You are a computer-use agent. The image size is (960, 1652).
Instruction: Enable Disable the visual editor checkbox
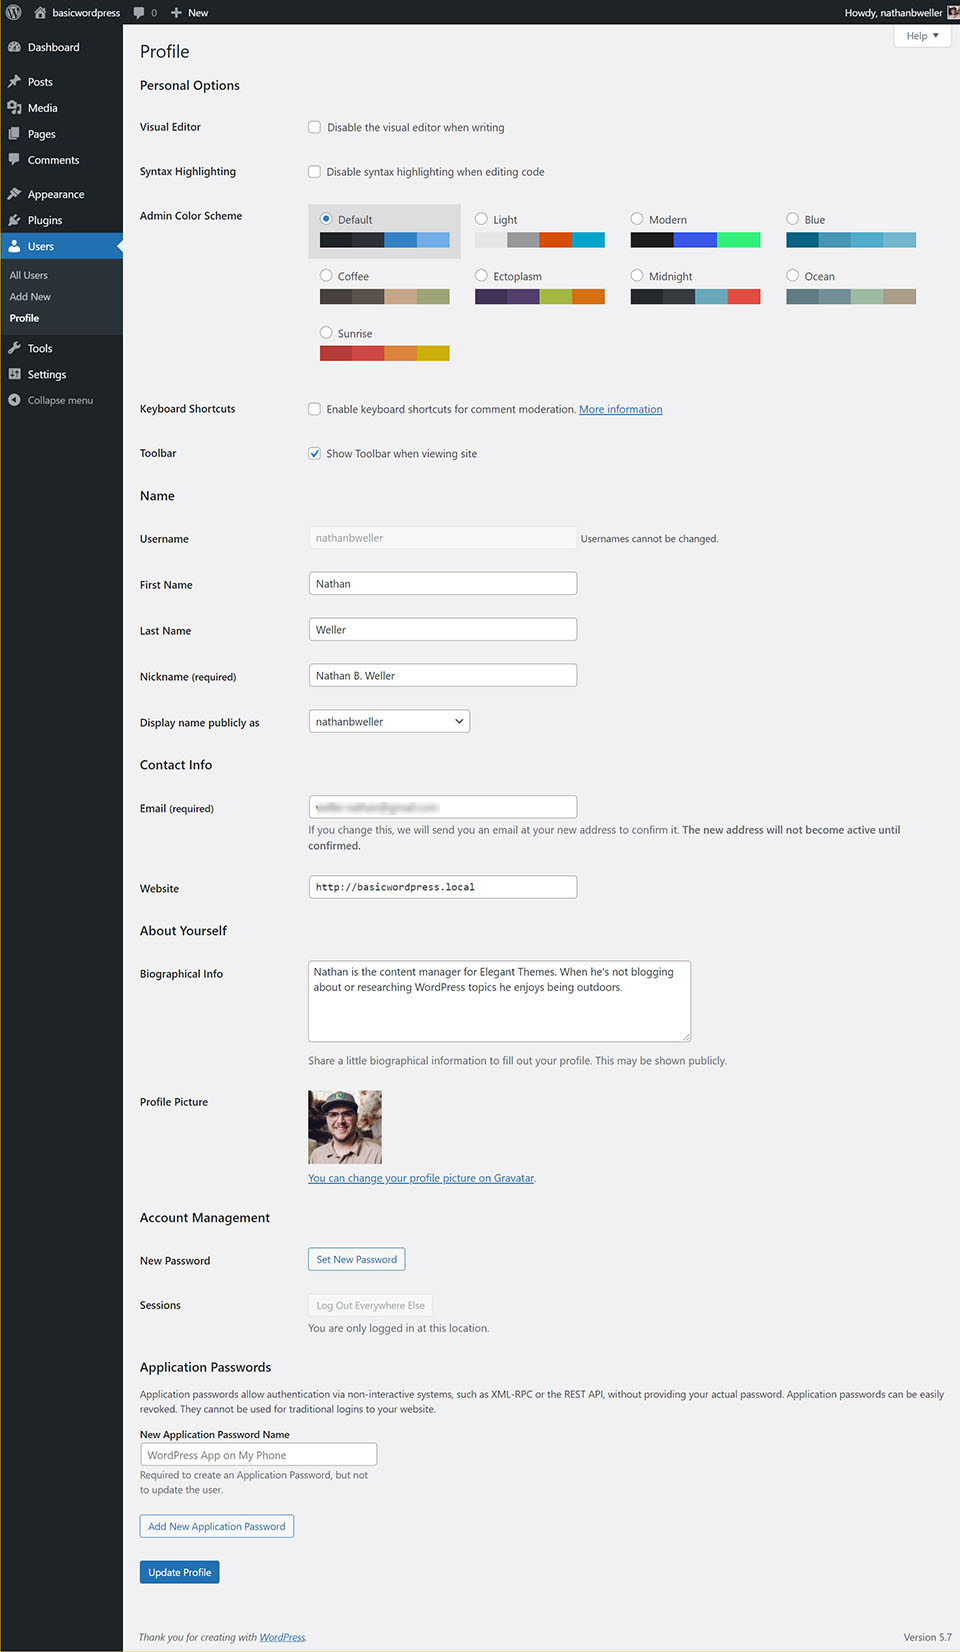(x=314, y=127)
